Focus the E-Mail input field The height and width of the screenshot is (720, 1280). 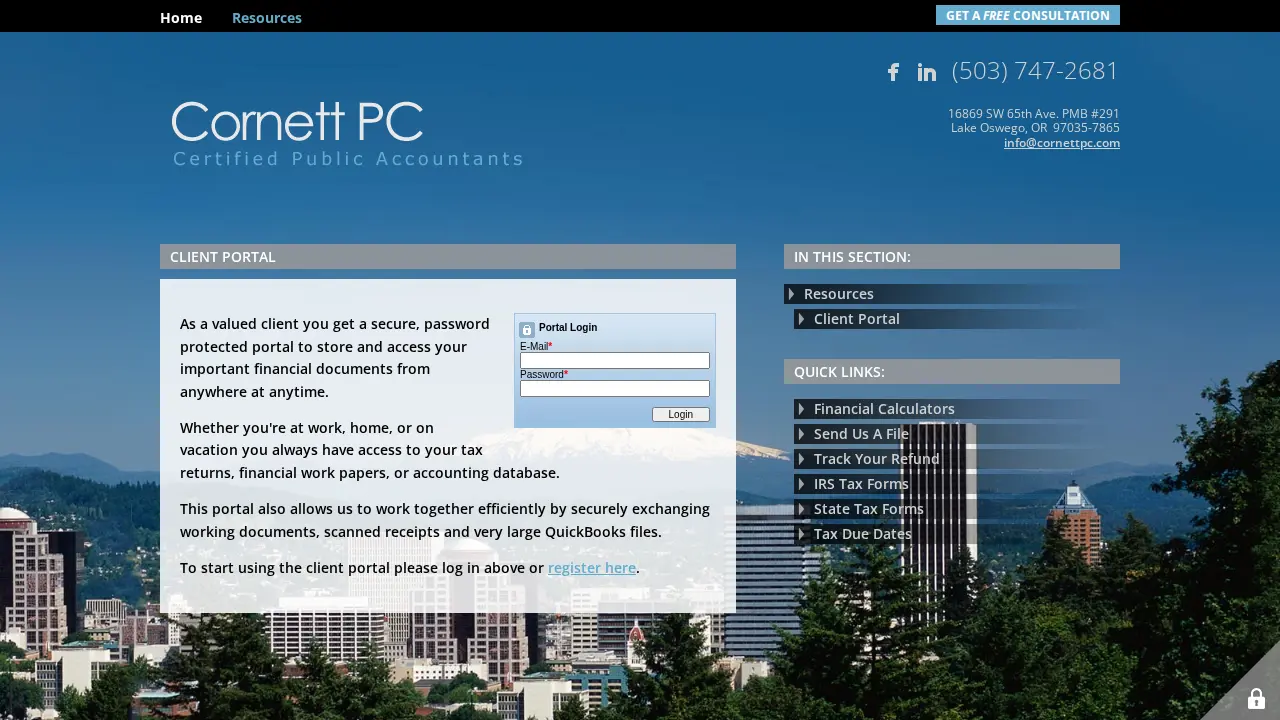point(615,360)
